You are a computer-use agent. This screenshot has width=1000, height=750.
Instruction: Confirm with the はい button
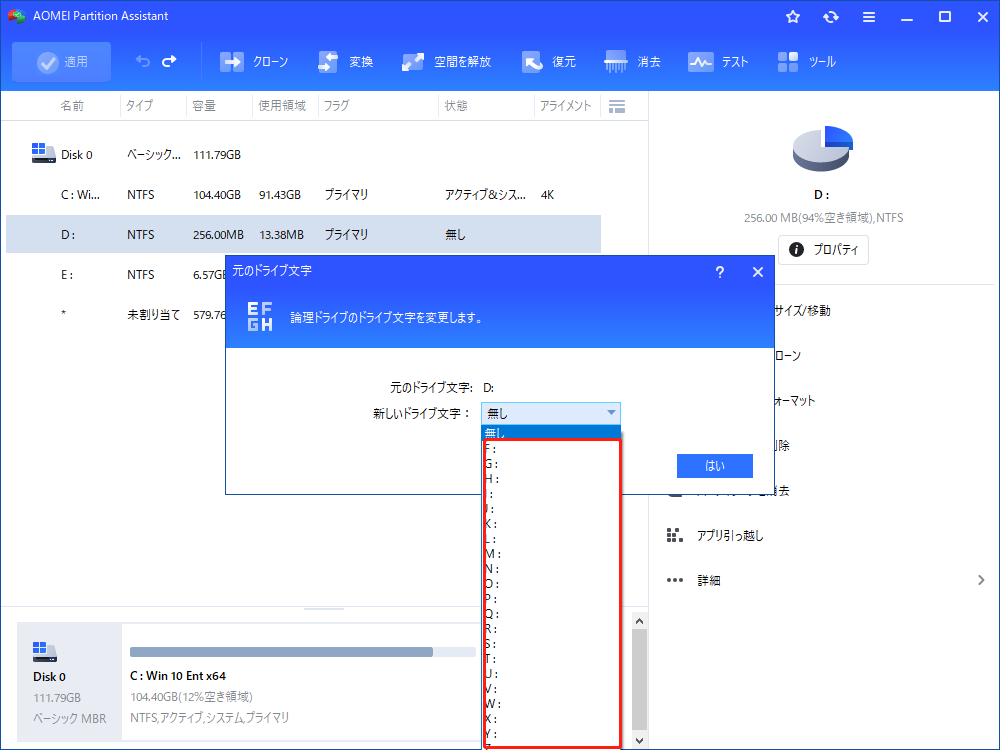click(x=714, y=466)
